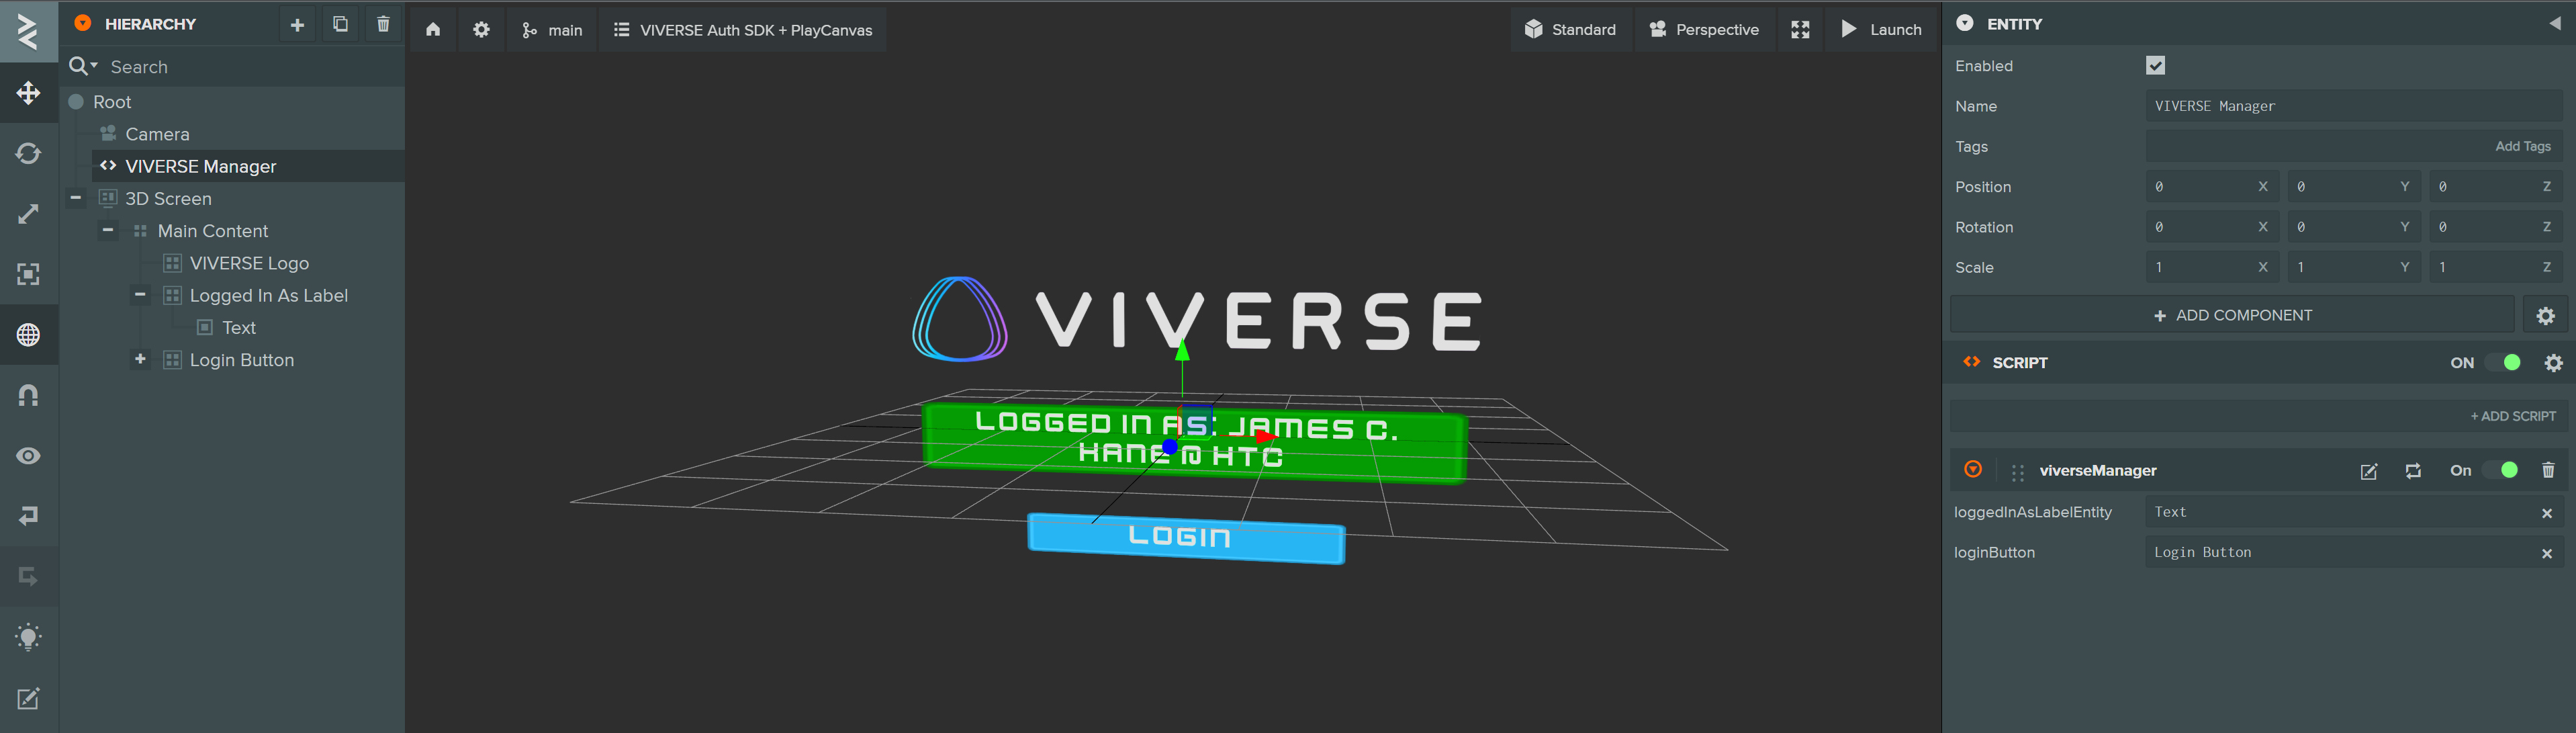Open the Perspective camera dropdown
Viewport: 2576px width, 733px height.
click(x=1703, y=30)
